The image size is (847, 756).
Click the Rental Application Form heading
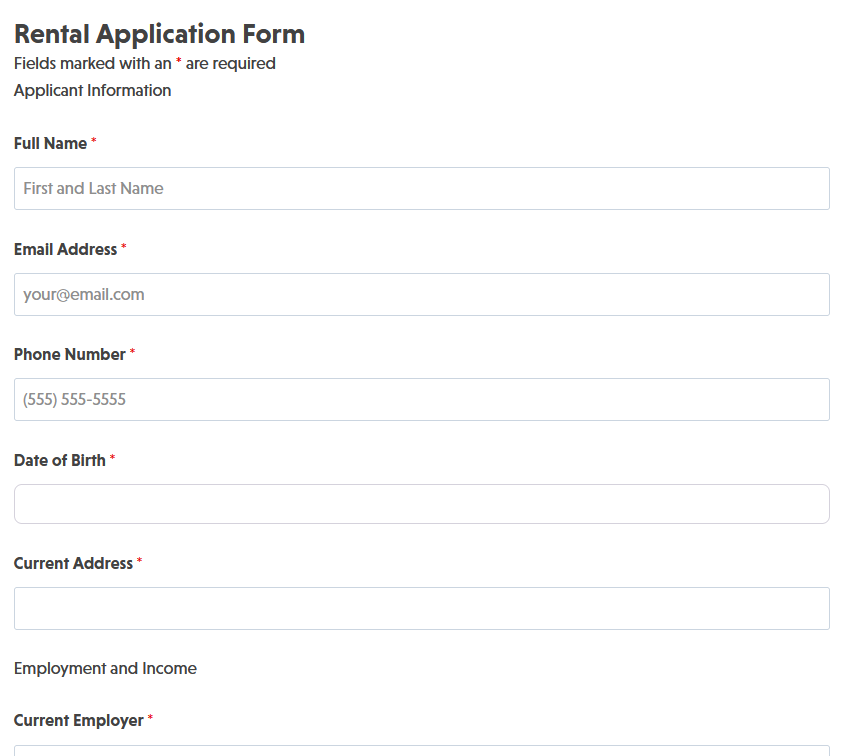[x=159, y=34]
